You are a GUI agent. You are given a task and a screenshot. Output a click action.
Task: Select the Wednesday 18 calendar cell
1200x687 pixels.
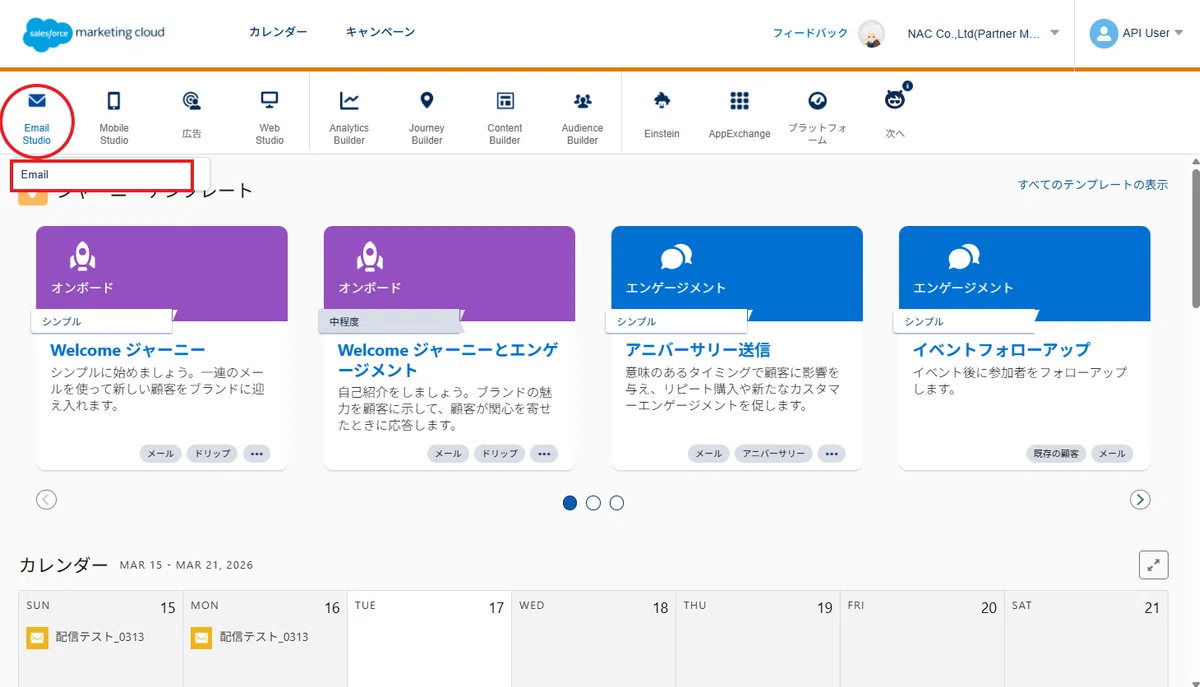click(593, 638)
